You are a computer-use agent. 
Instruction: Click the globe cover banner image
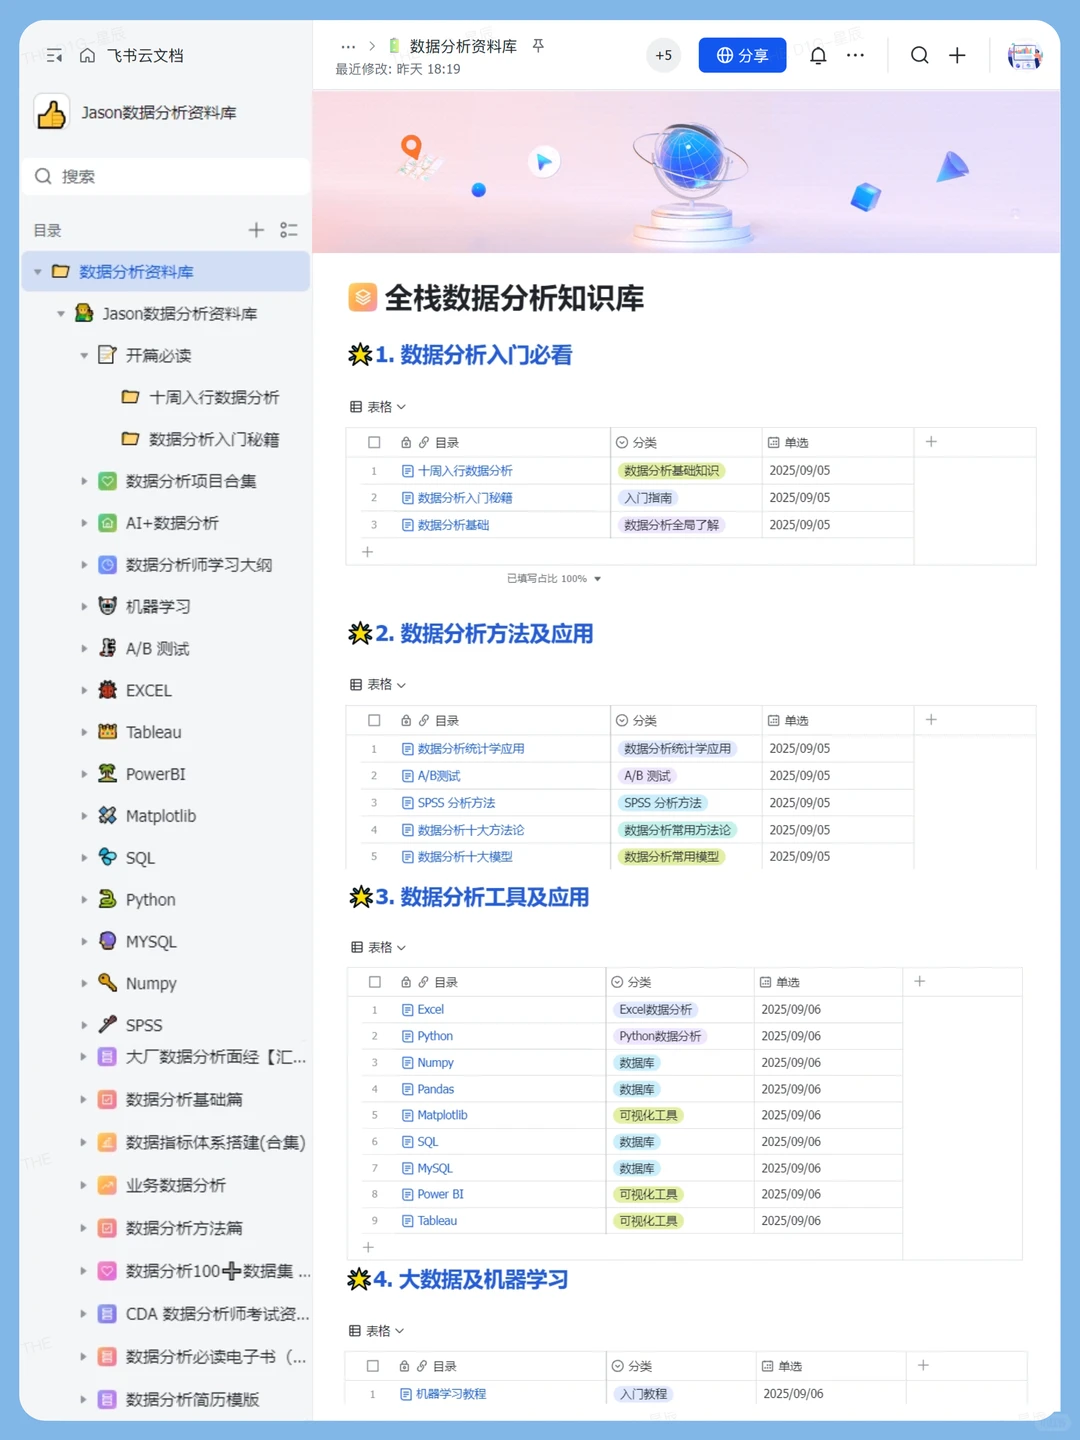tap(686, 172)
